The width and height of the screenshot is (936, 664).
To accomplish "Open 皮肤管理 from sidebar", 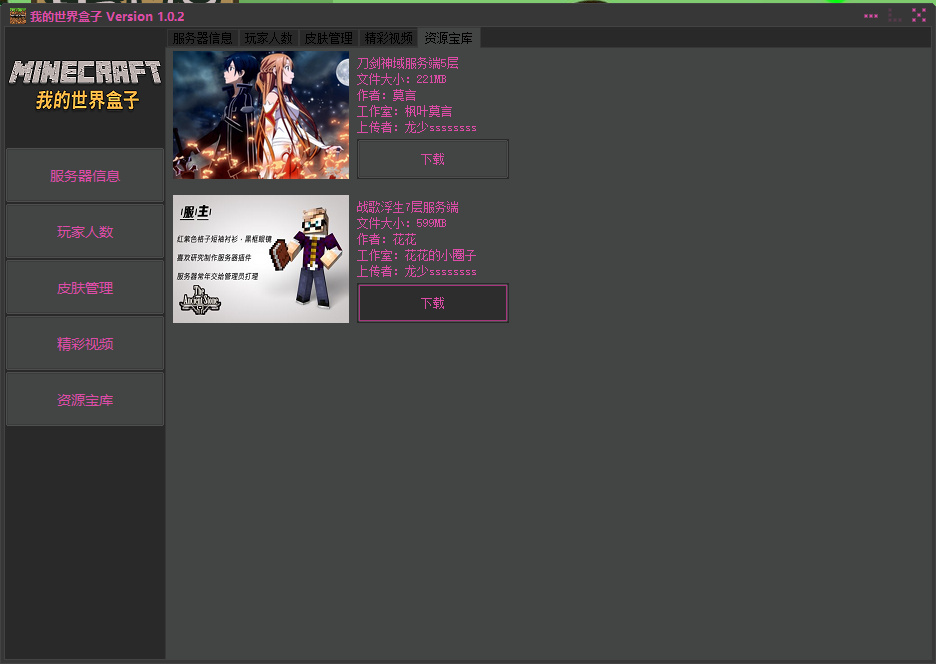I will [x=85, y=288].
